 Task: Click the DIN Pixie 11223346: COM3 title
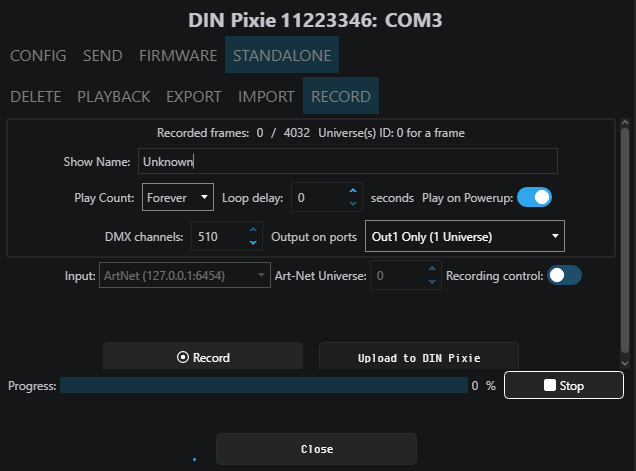[x=315, y=20]
